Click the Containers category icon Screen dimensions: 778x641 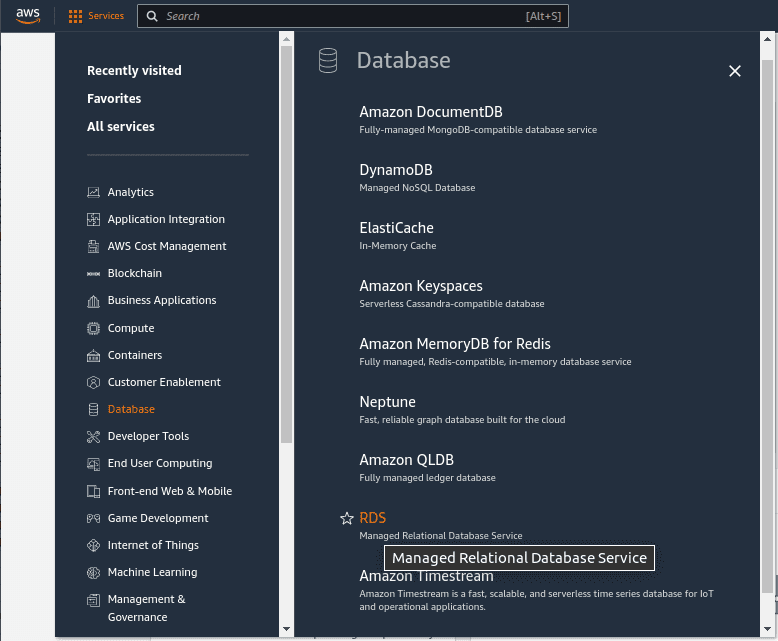point(93,355)
